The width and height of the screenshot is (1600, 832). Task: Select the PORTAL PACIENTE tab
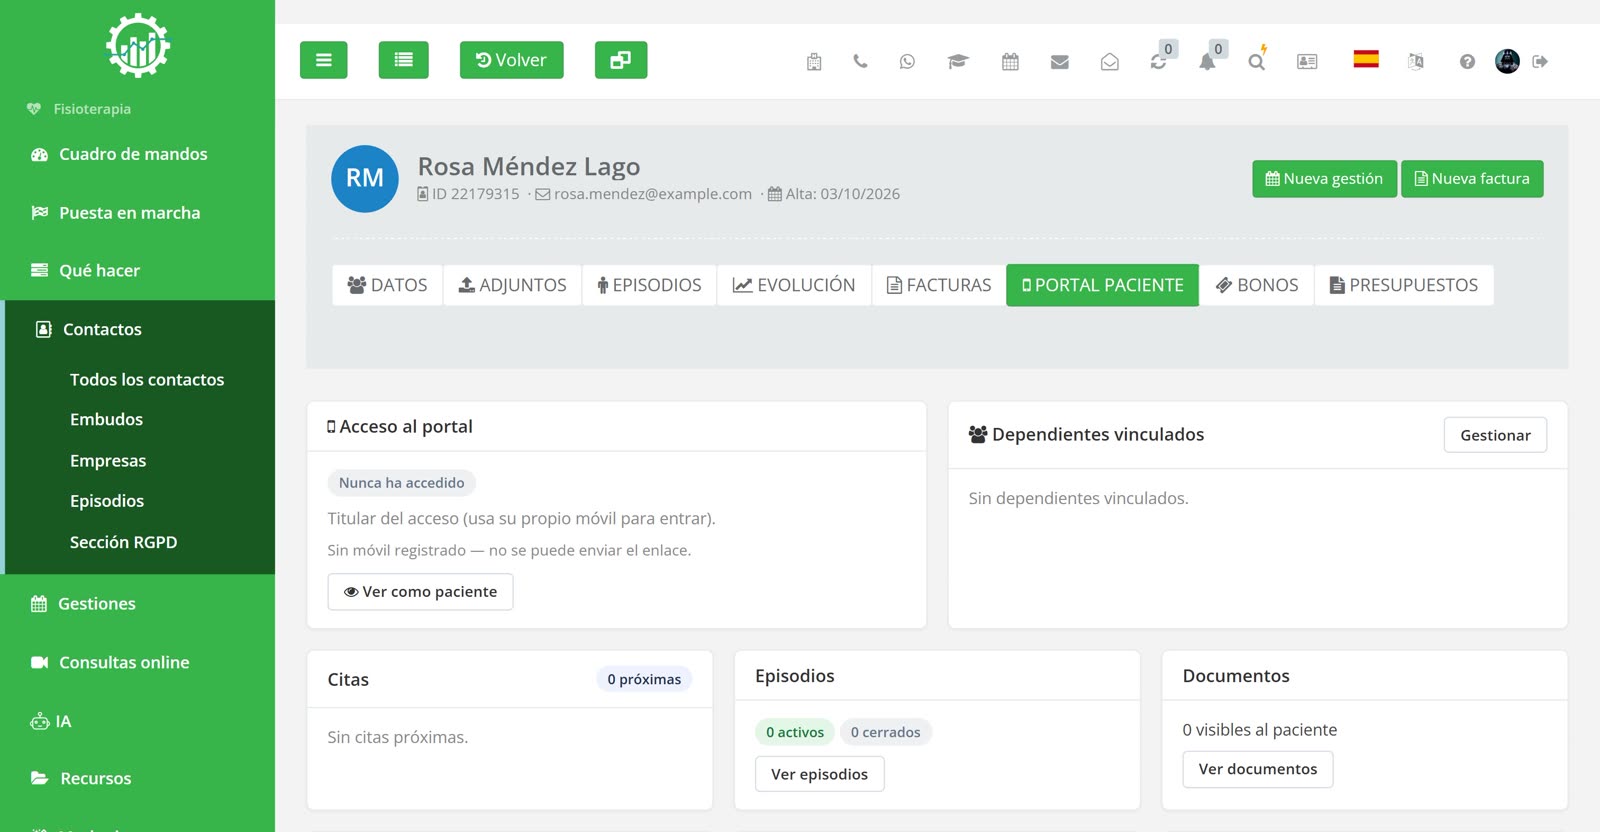click(1102, 285)
